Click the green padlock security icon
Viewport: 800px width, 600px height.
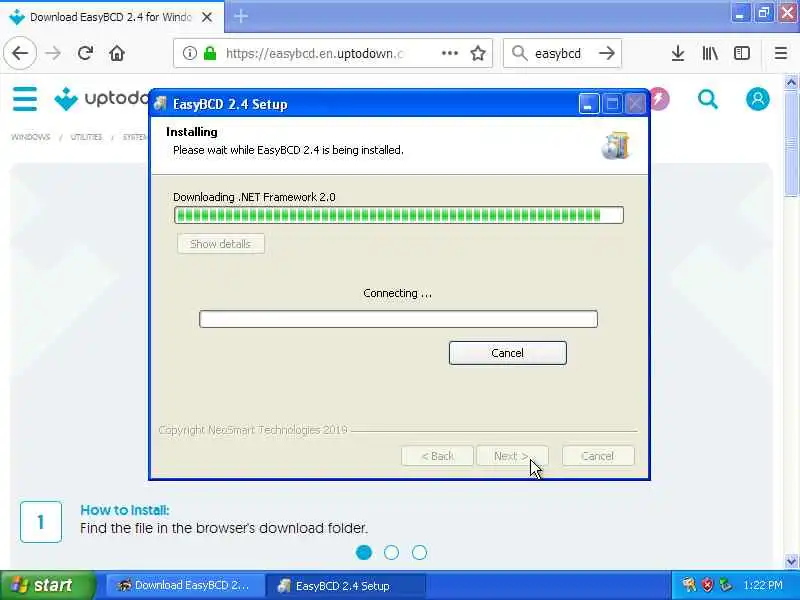210,53
